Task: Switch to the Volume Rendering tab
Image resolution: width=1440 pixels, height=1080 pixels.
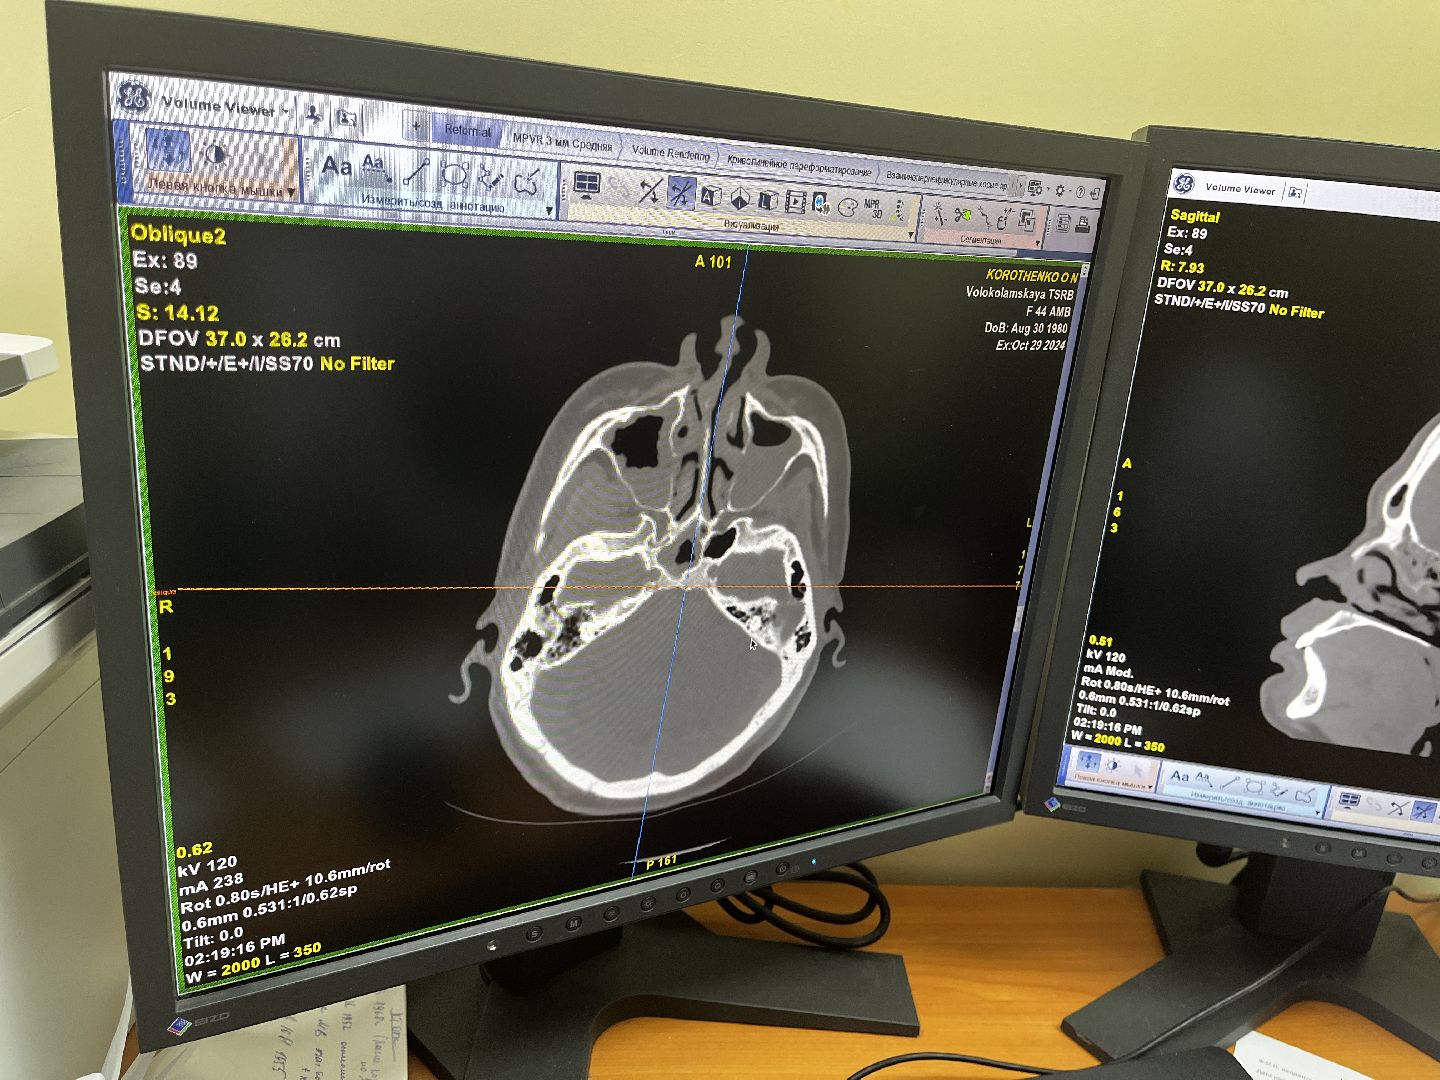Action: point(670,153)
